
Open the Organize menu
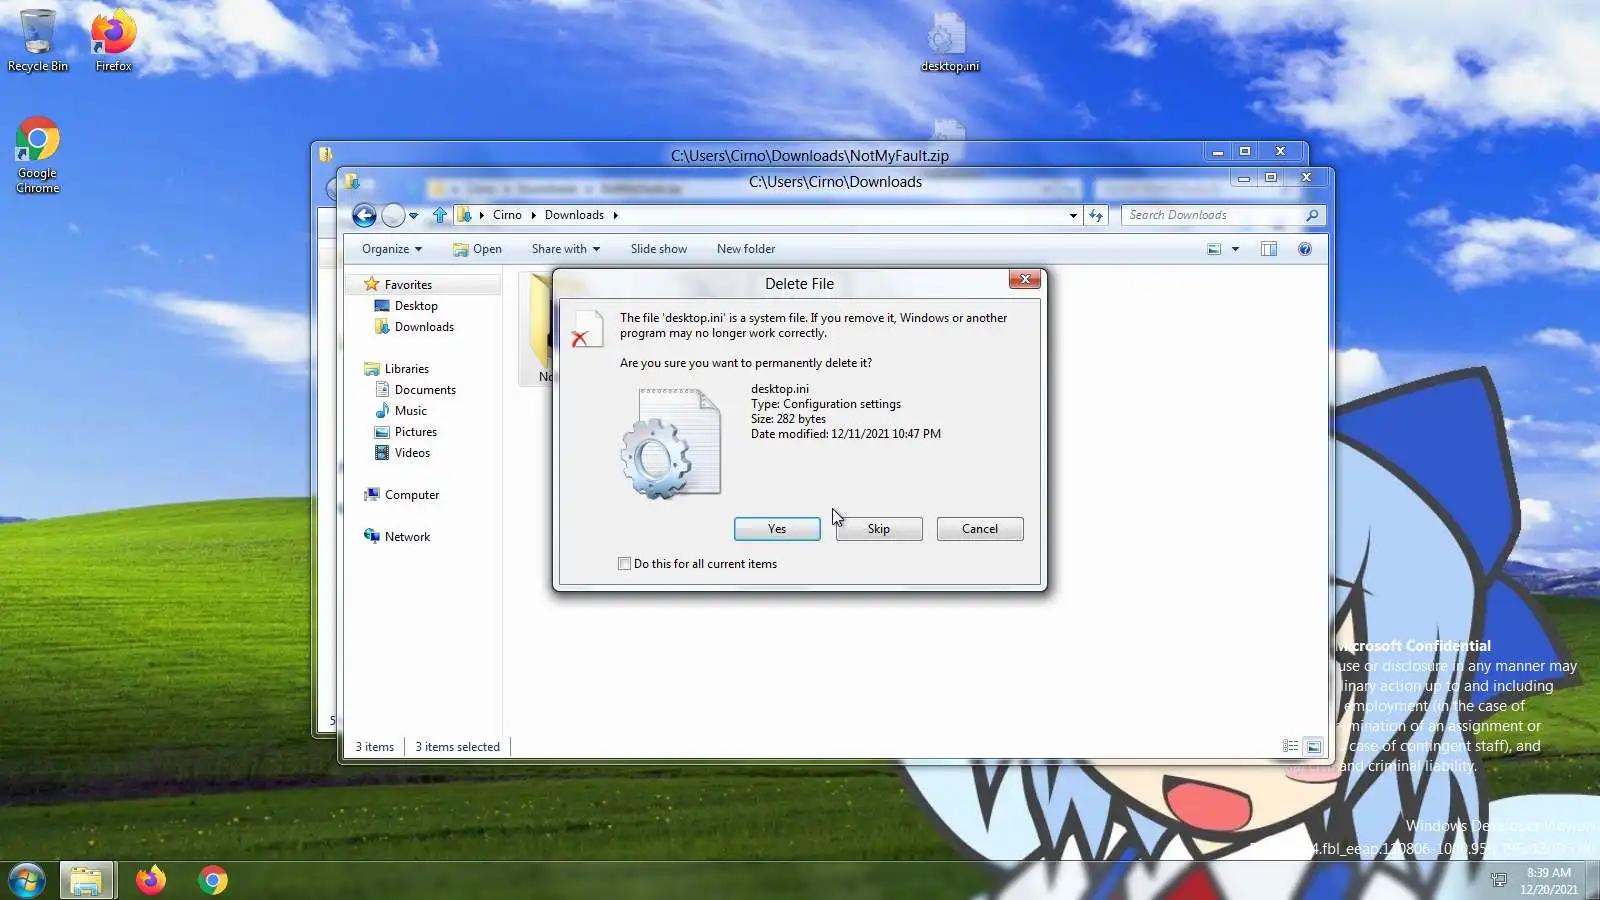pyautogui.click(x=392, y=249)
